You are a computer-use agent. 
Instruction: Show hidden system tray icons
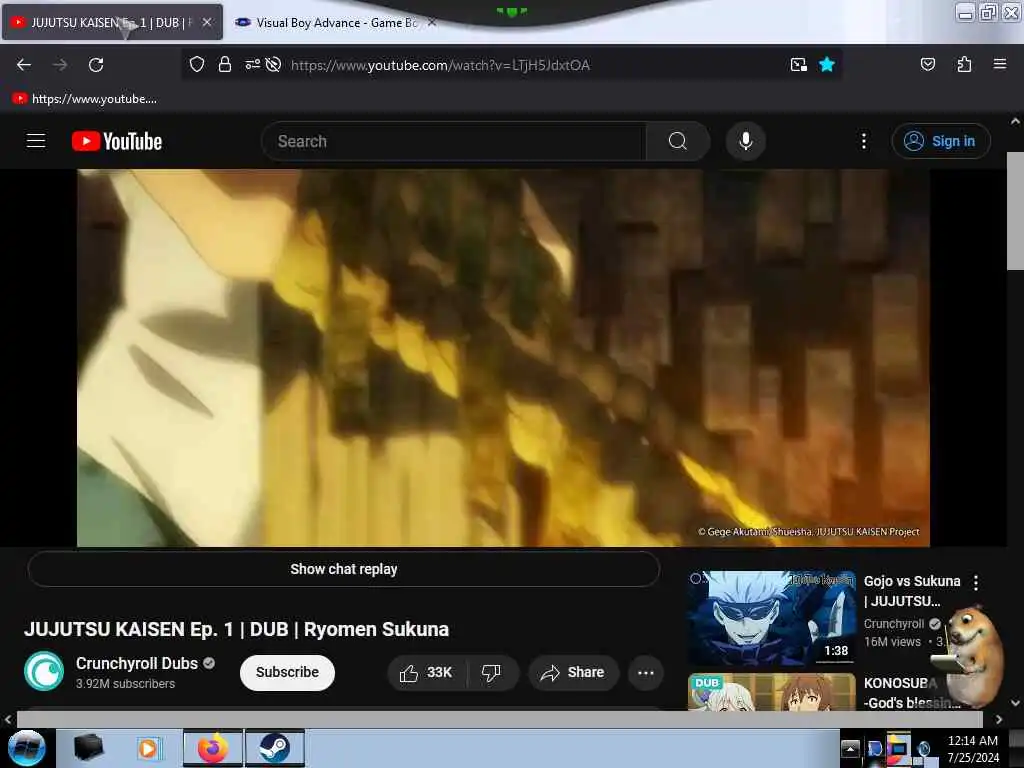click(850, 748)
